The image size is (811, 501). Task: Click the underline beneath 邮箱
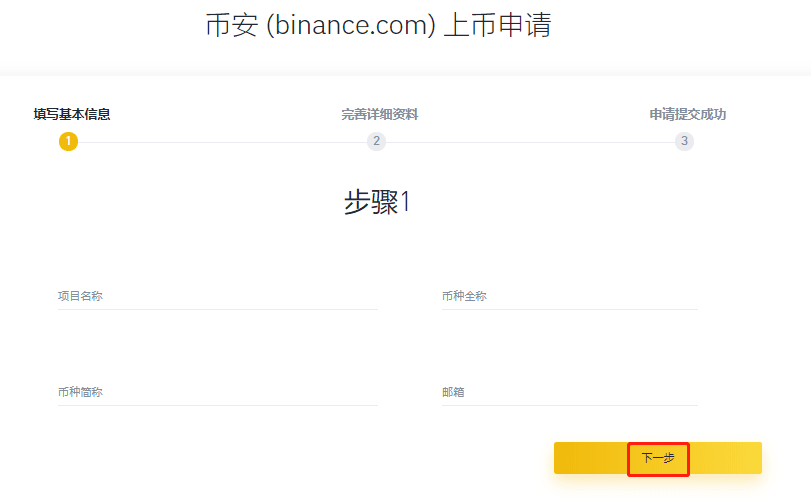pos(570,405)
